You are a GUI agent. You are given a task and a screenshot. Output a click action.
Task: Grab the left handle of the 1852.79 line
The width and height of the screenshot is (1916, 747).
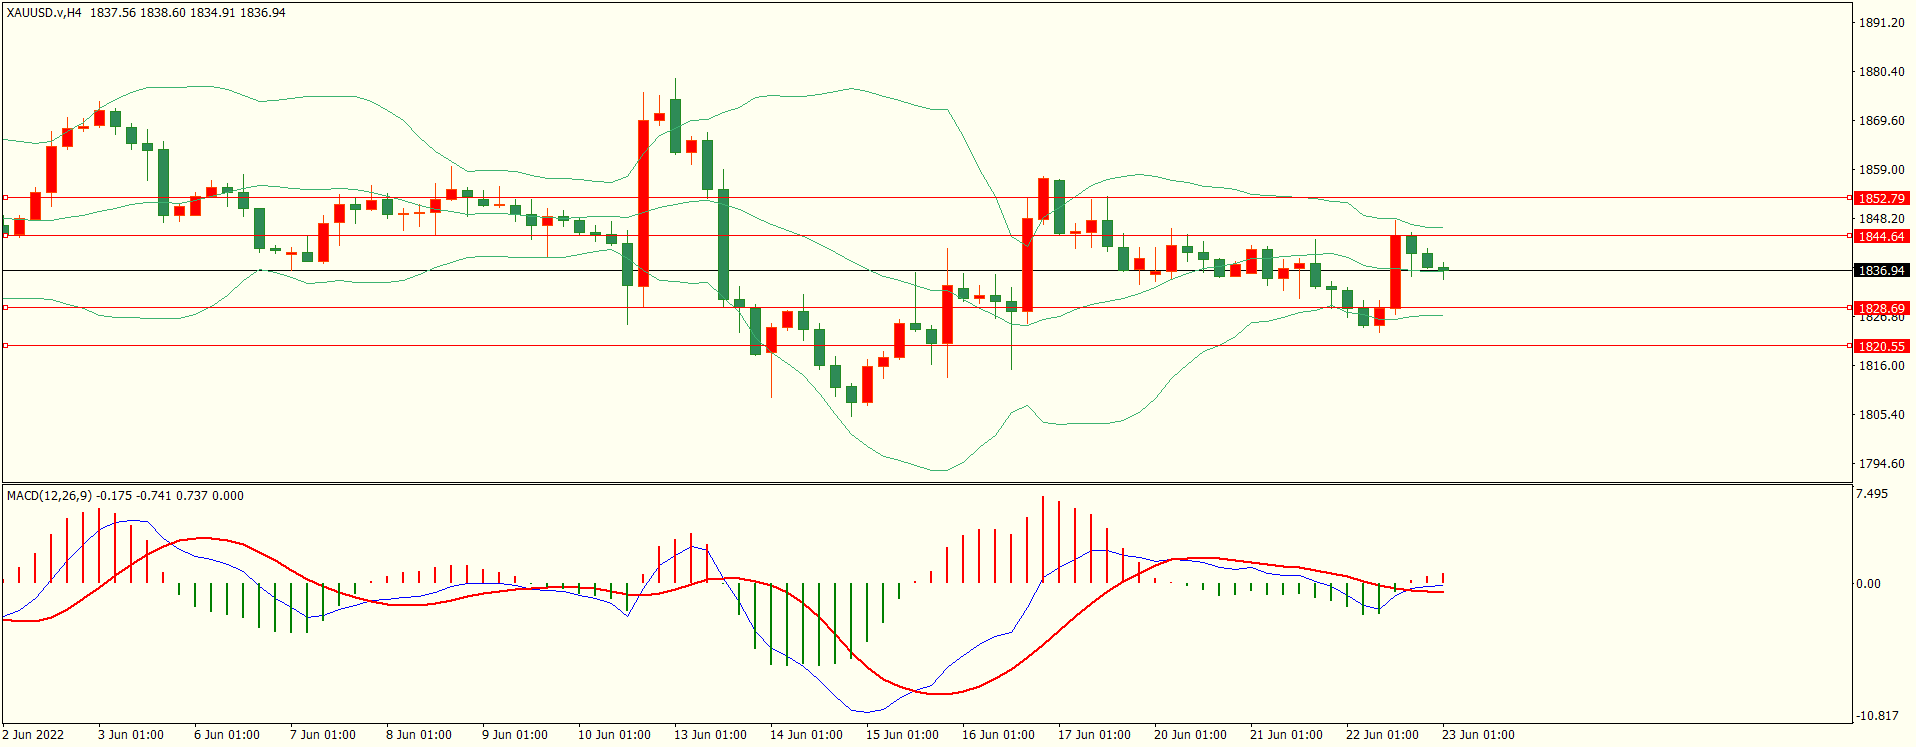[5, 198]
